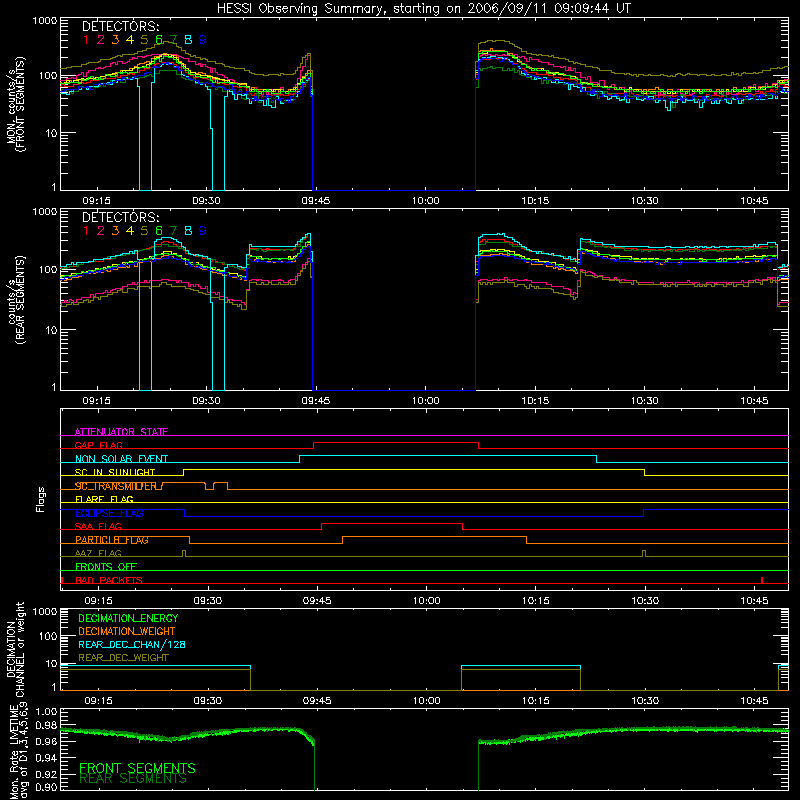This screenshot has width=800, height=800.
Task: Select red detector number 1 in front segments legend
Action: pos(86,40)
